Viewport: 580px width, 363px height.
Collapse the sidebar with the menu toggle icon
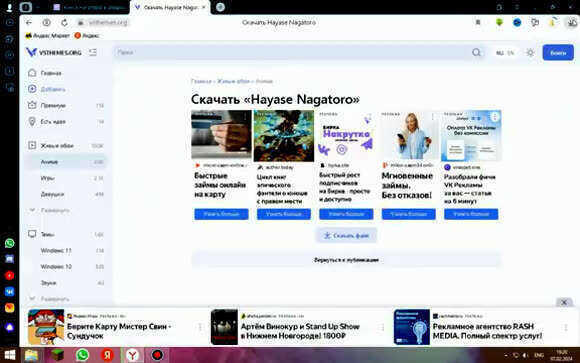click(93, 53)
